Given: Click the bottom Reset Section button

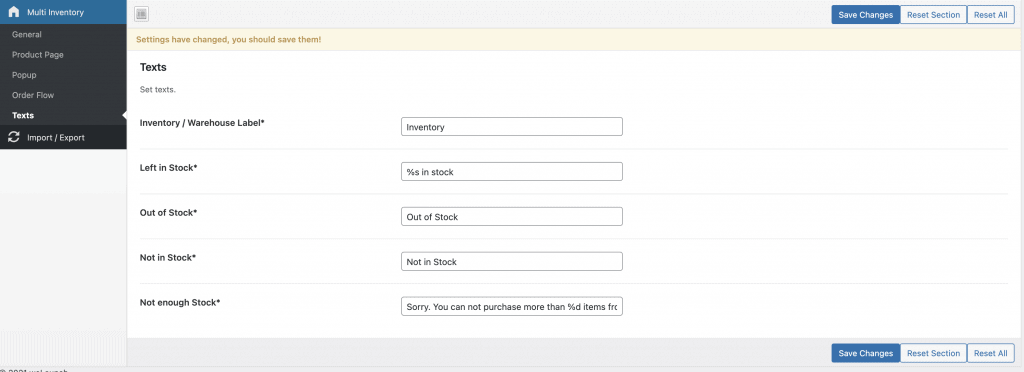Looking at the screenshot, I should point(933,353).
